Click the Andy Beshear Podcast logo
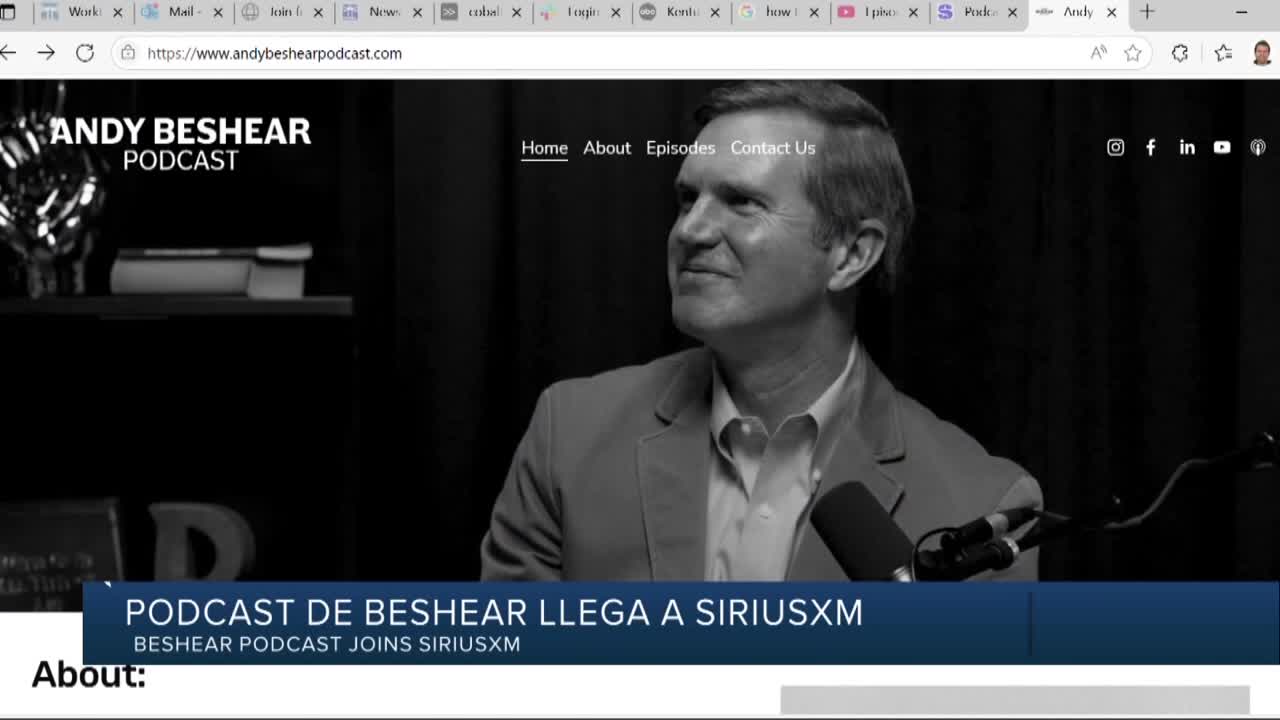This screenshot has width=1280, height=720. [180, 144]
